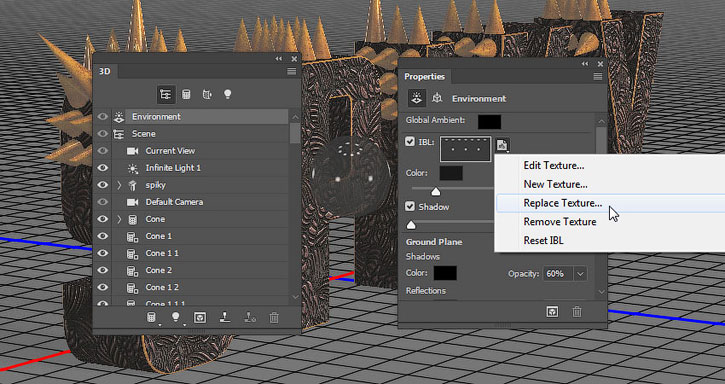Choose Remove Texture from menu

click(559, 222)
